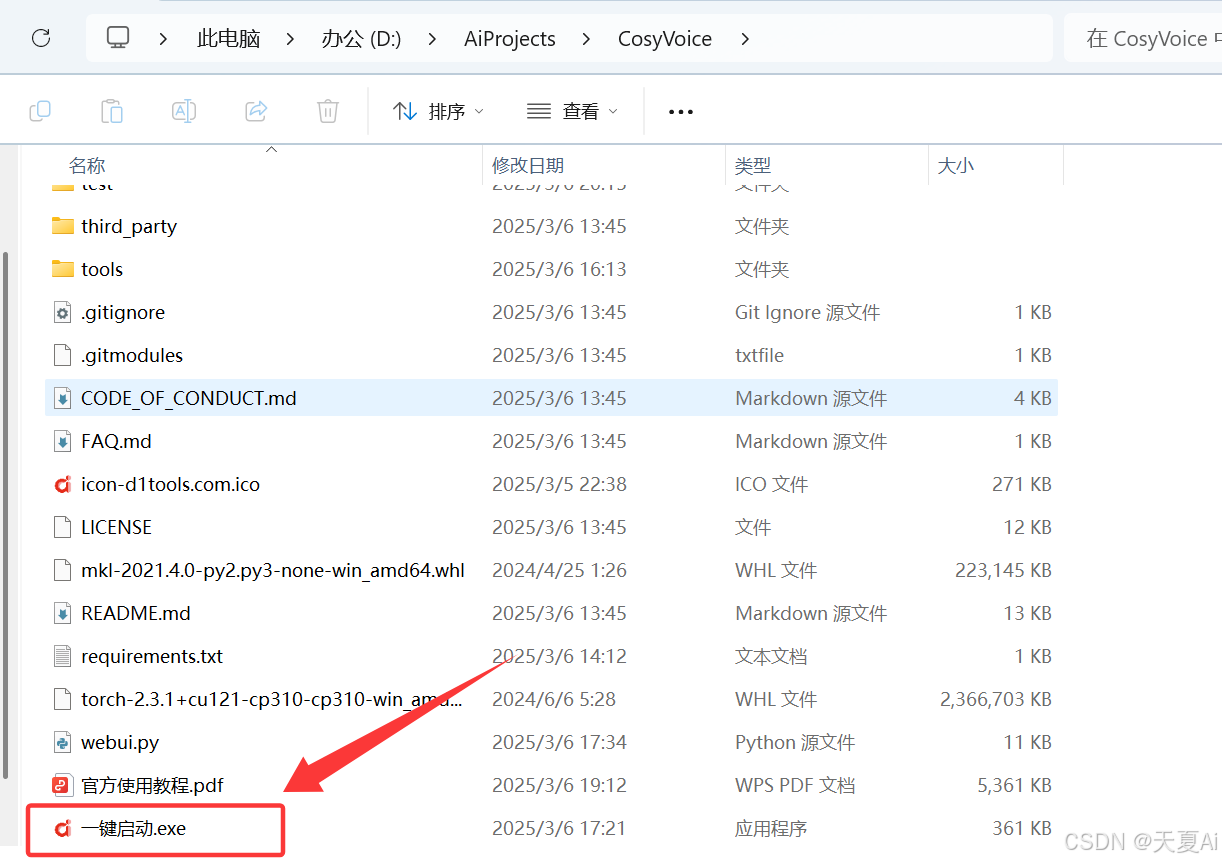Click the search box for CosyVoice
Image resolution: width=1222 pixels, height=861 pixels.
[x=1143, y=39]
